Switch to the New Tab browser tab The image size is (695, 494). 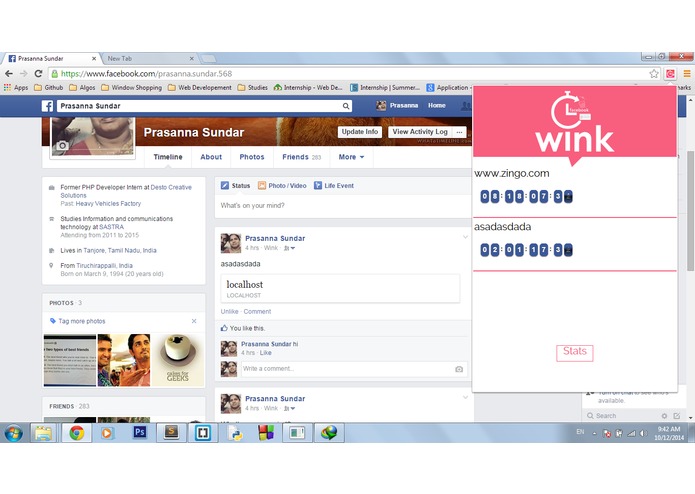pos(151,58)
